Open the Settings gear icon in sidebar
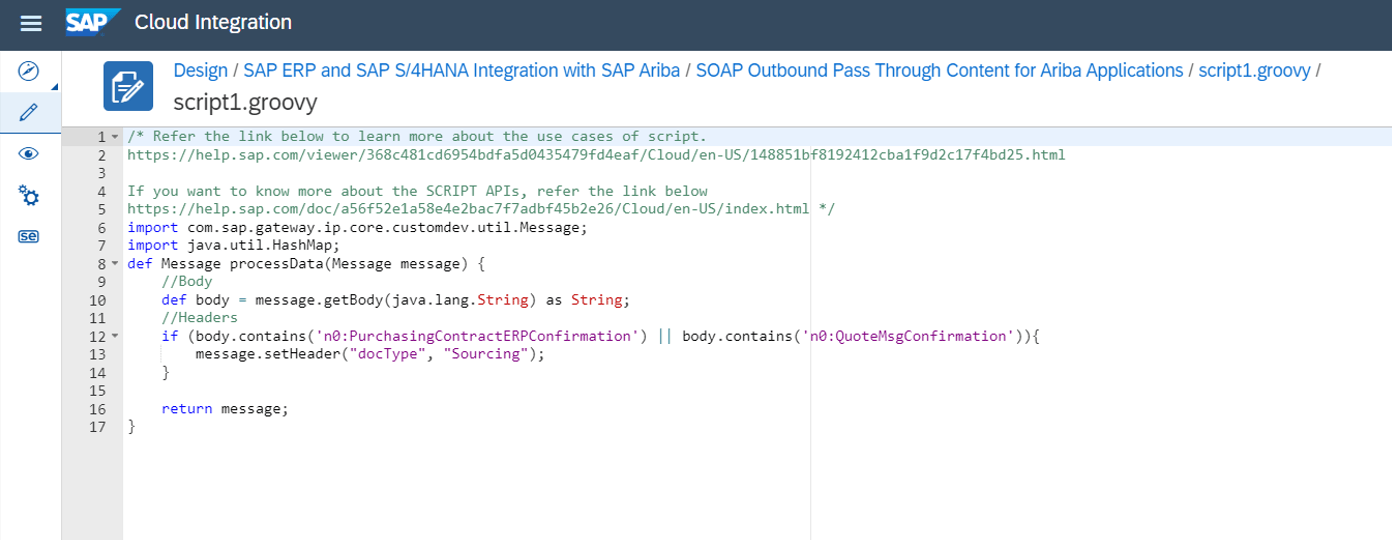Image resolution: width=1392 pixels, height=540 pixels. coord(29,196)
